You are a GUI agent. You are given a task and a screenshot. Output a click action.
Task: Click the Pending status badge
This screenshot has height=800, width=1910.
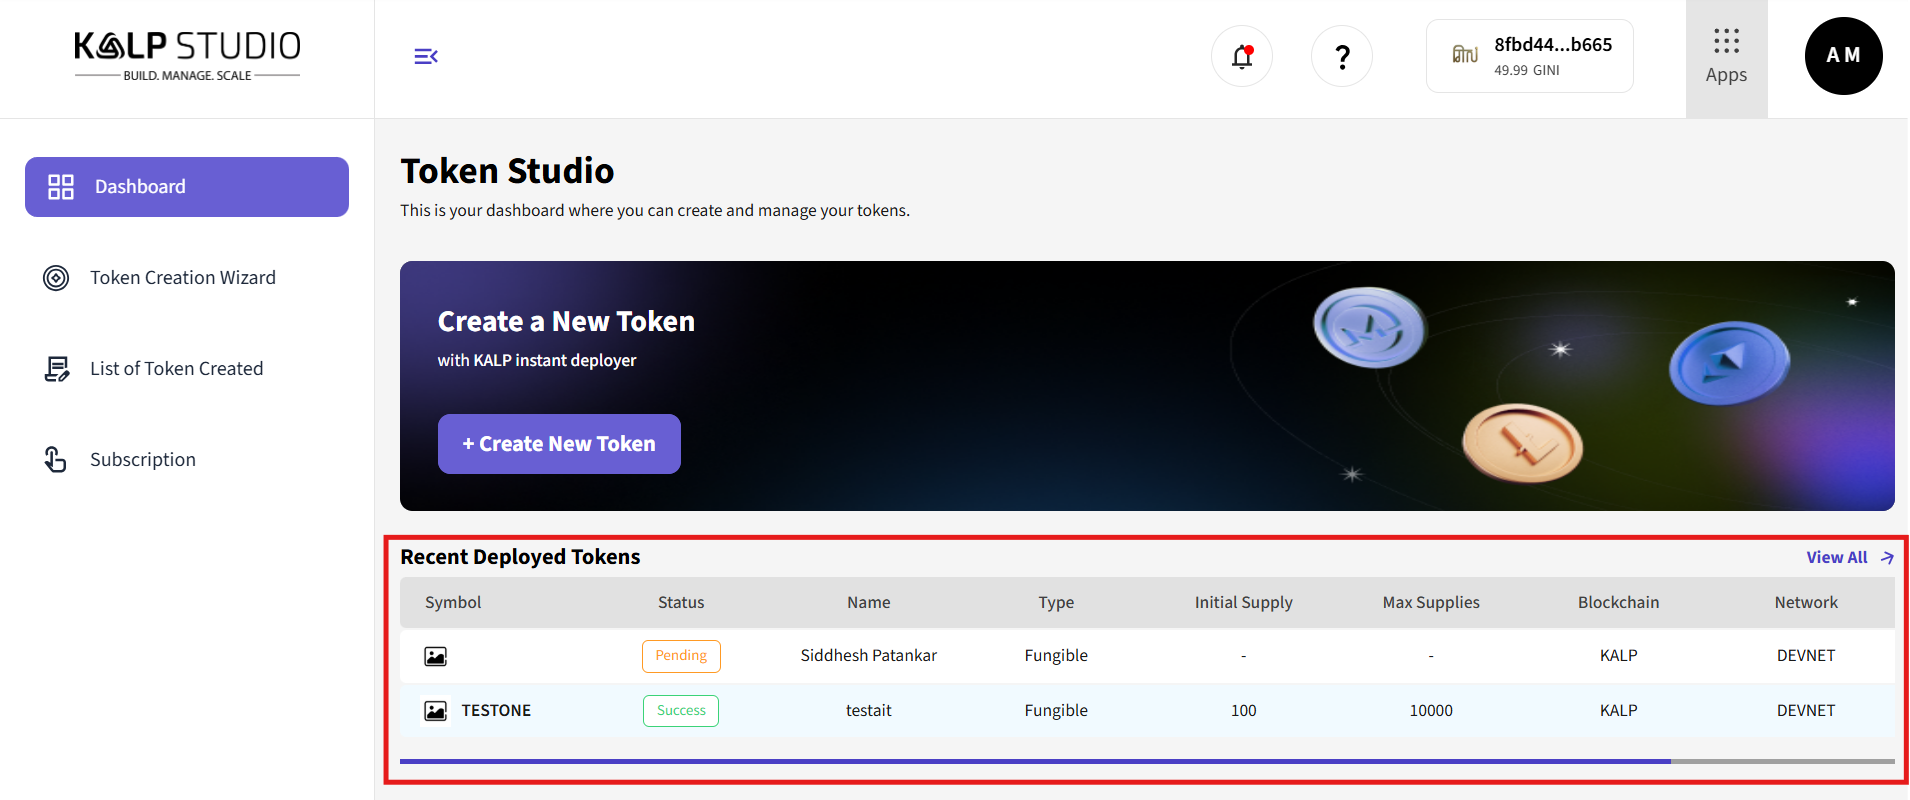681,656
